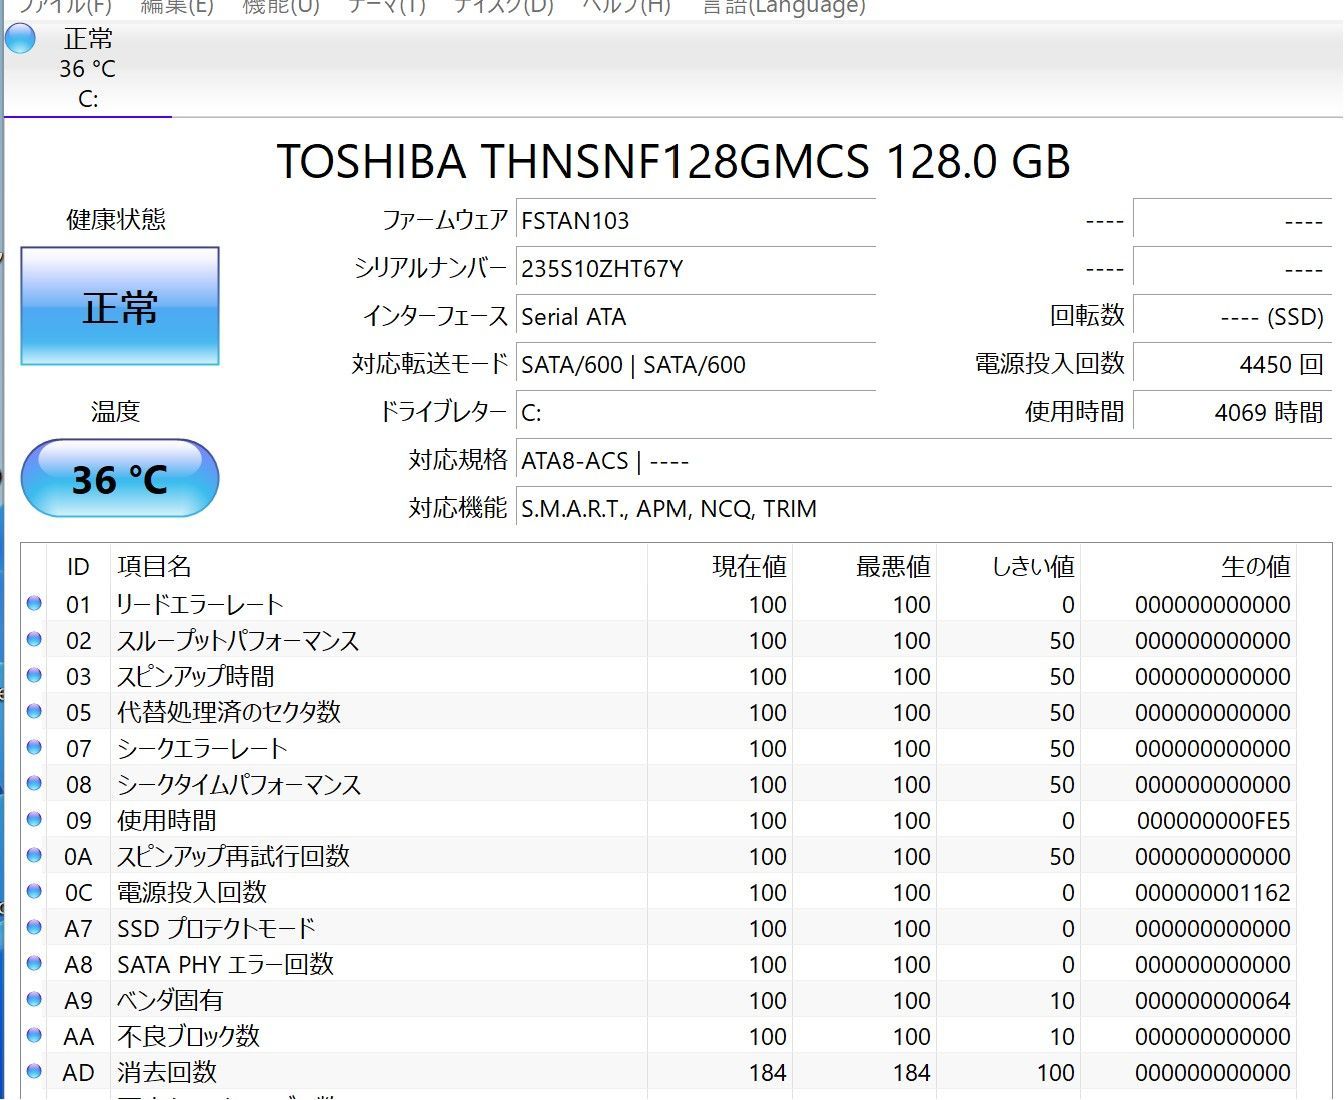Click status icon of row 09 使用時間
The image size is (1344, 1100).
coord(34,819)
